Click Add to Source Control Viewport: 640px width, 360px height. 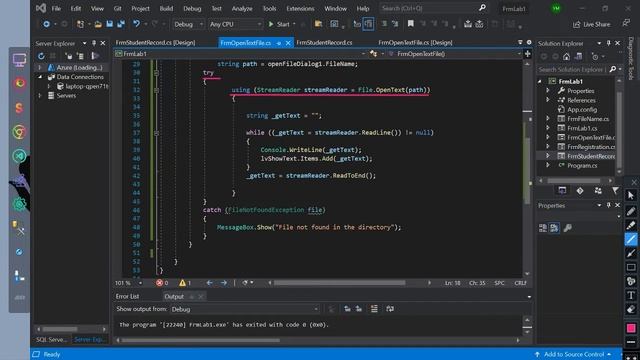tap(573, 354)
